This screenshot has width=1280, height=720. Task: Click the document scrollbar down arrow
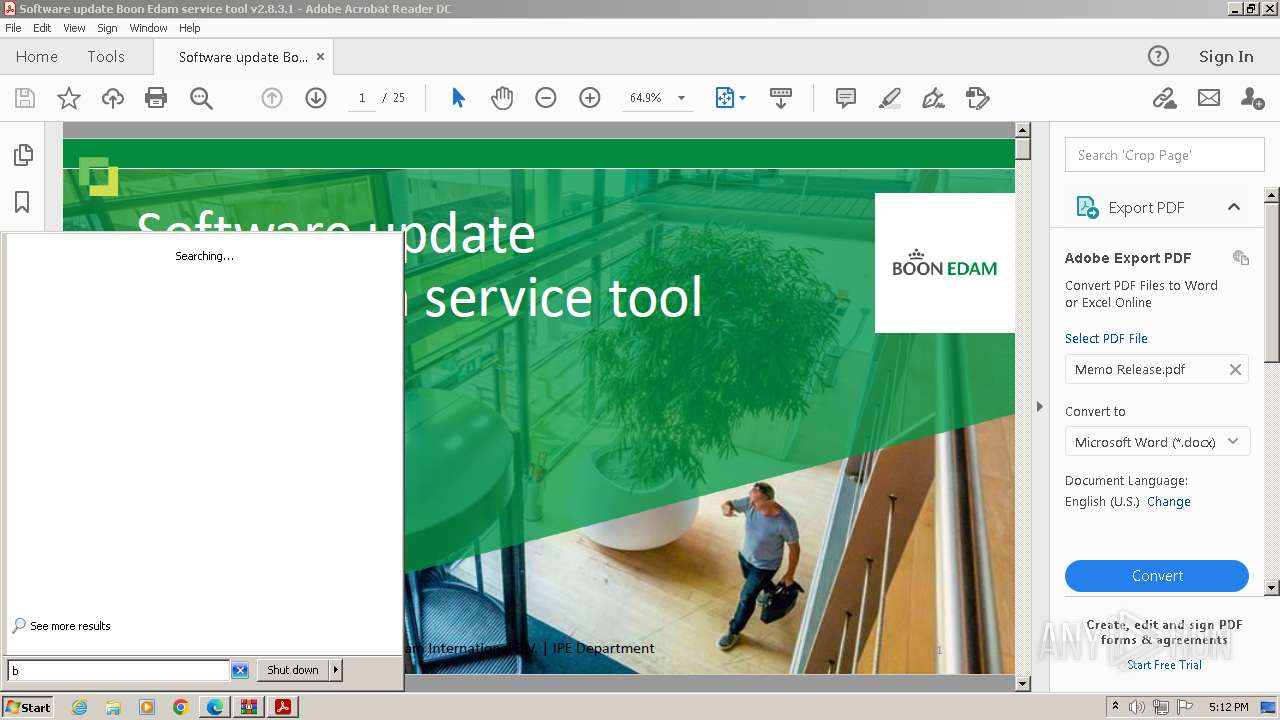click(x=1022, y=684)
